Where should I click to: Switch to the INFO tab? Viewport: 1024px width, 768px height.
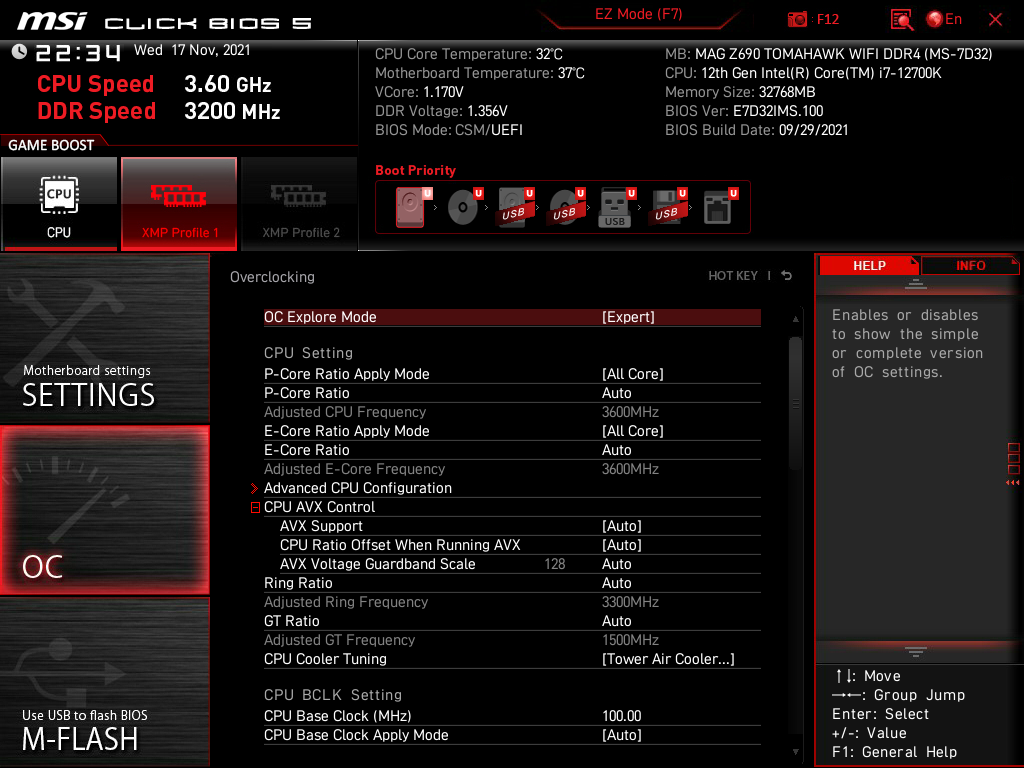970,265
